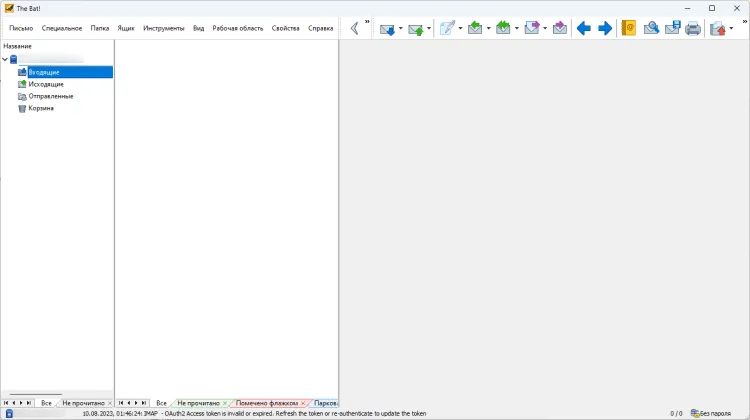Click the Send queued mail icon
This screenshot has width=750, height=420.
416,29
